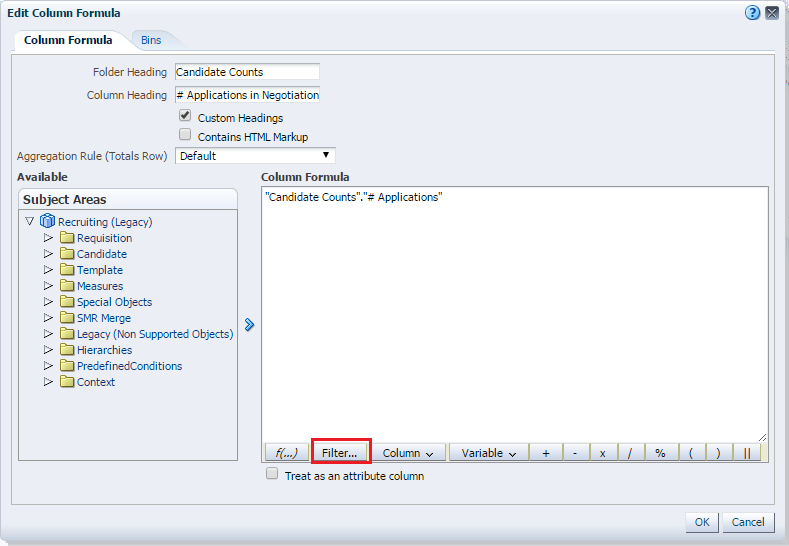789x546 pixels.
Task: Expand the SMR Merge folder
Action: 48,318
